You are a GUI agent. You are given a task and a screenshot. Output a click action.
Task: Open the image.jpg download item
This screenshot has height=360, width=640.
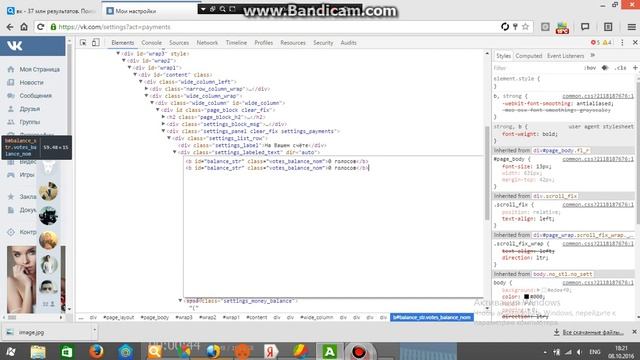[x=31, y=332]
